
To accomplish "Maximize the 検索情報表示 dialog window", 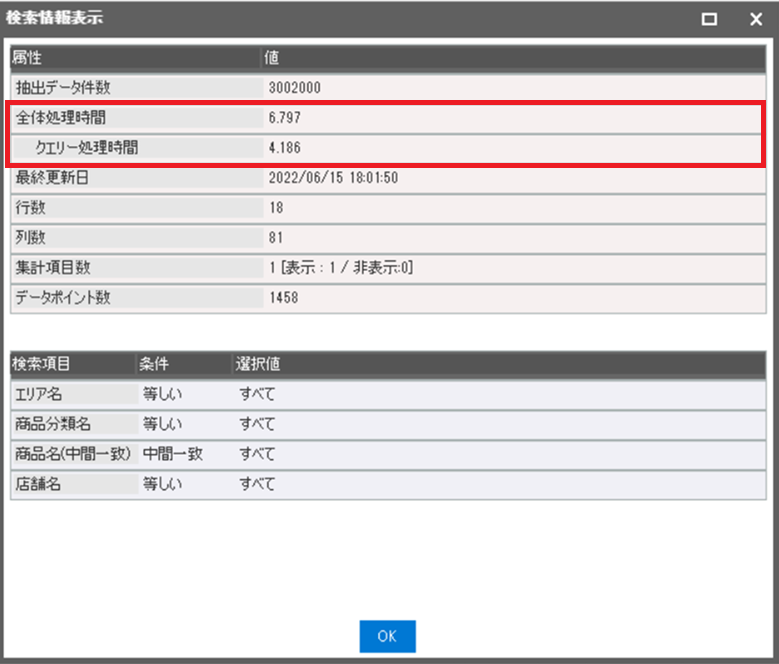I will tap(709, 19).
